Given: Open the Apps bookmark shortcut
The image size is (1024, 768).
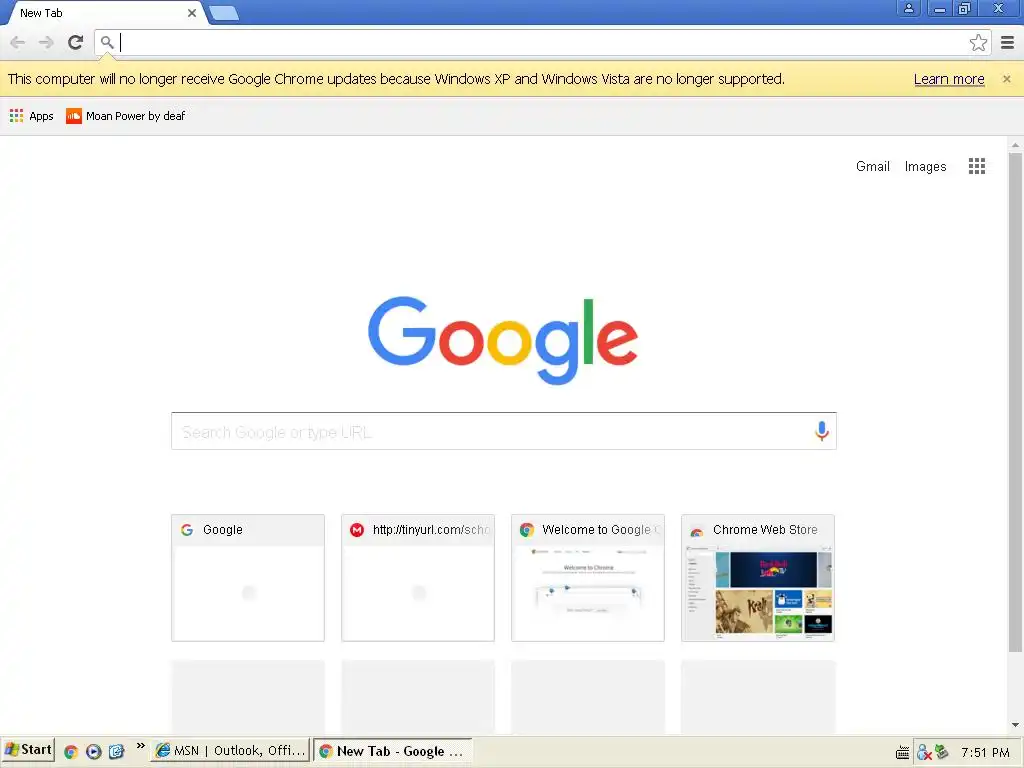Looking at the screenshot, I should (31, 116).
